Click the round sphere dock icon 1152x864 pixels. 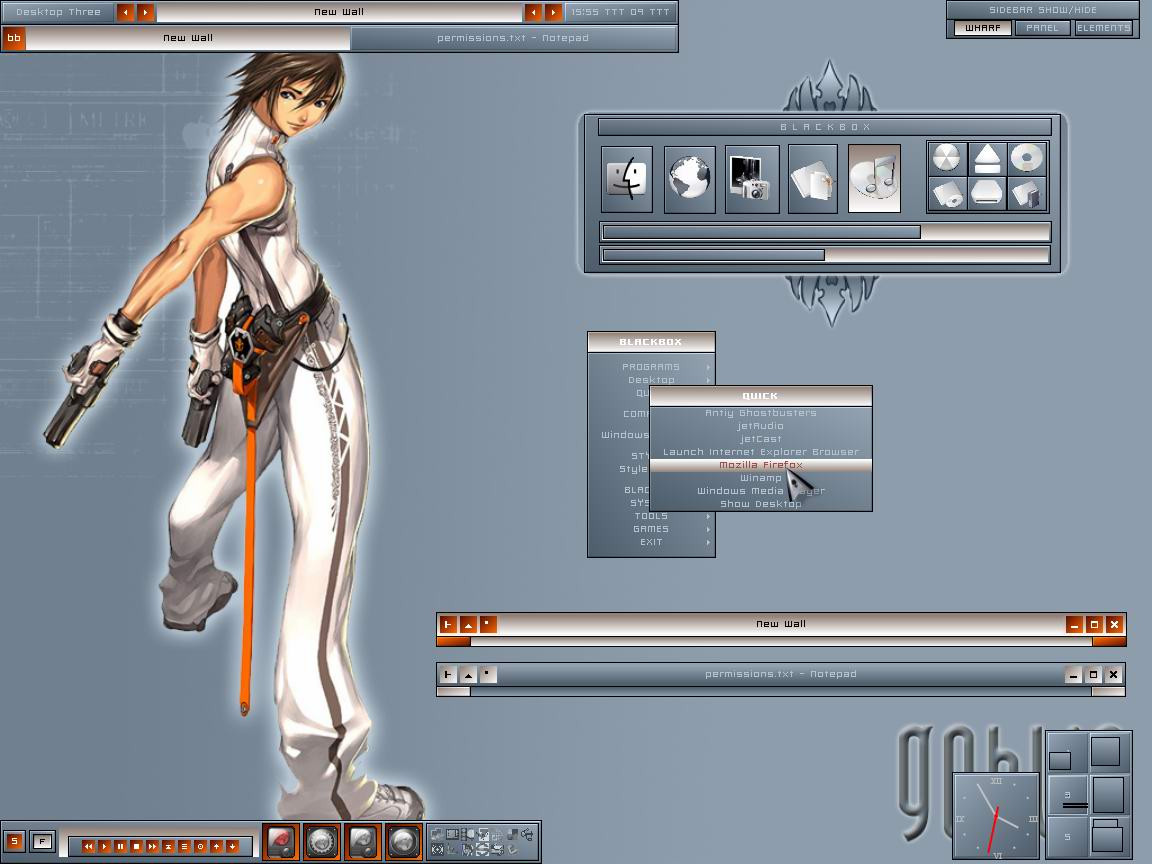coord(403,842)
